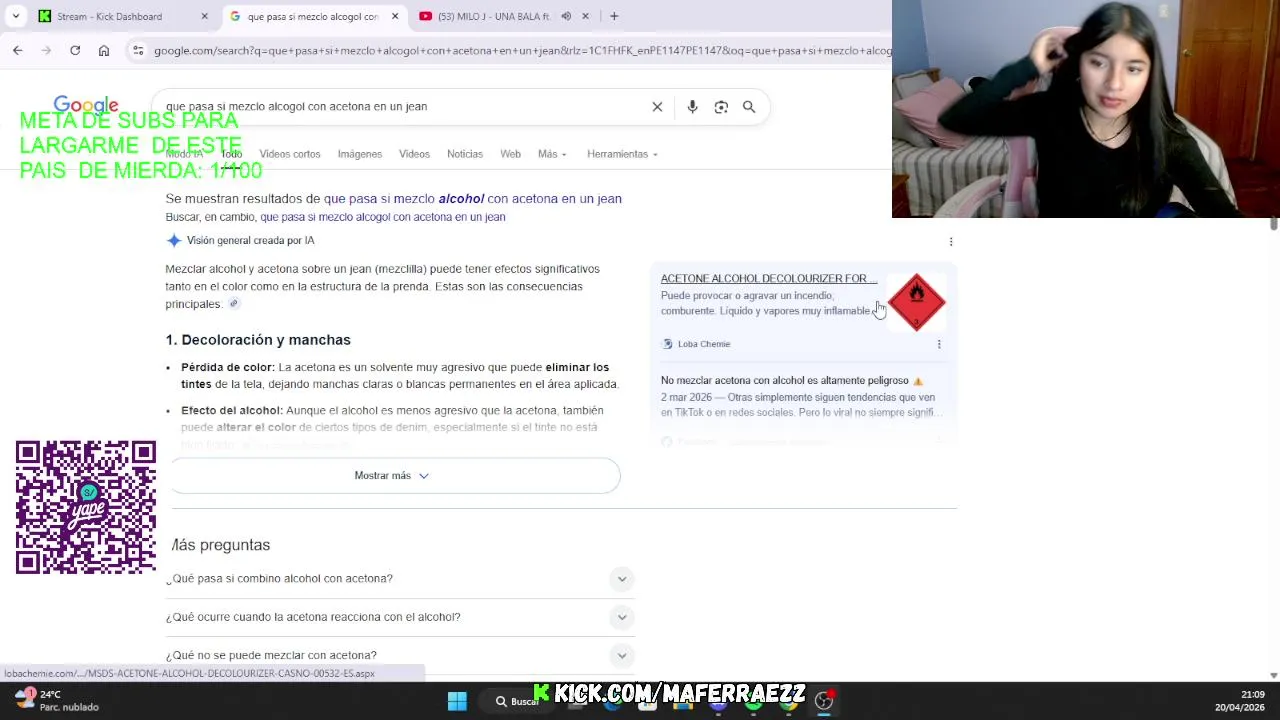Click the '1. Decoloración y manchas' heading

[x=258, y=340]
